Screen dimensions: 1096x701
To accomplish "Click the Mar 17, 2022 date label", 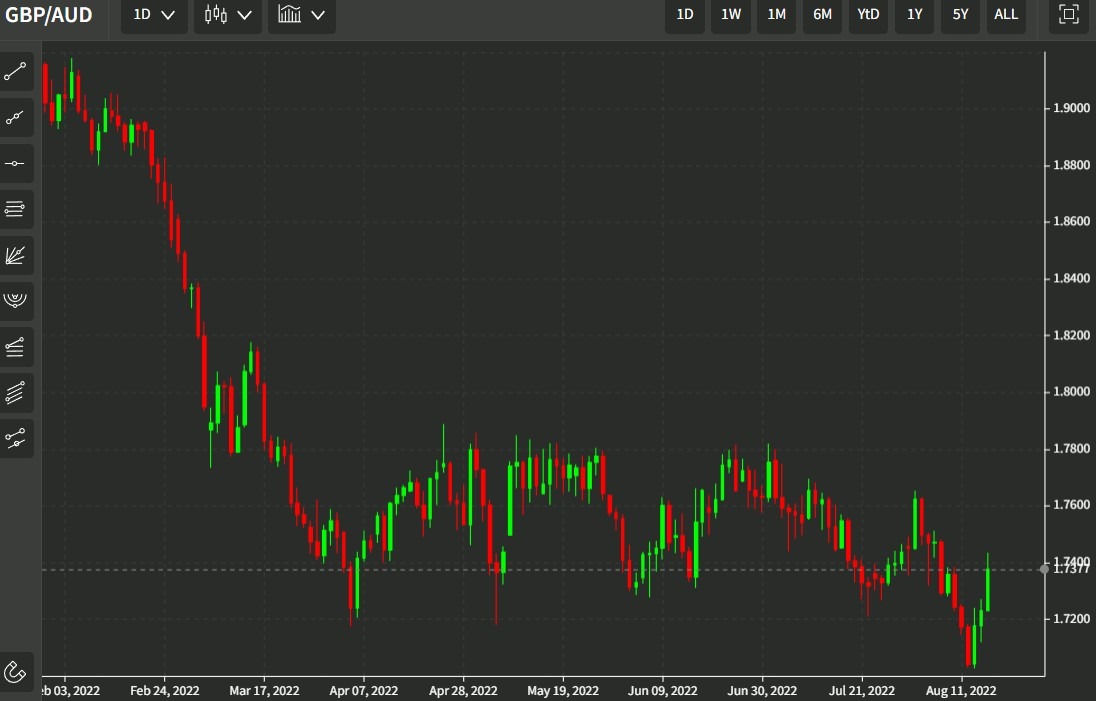I will pos(264,691).
